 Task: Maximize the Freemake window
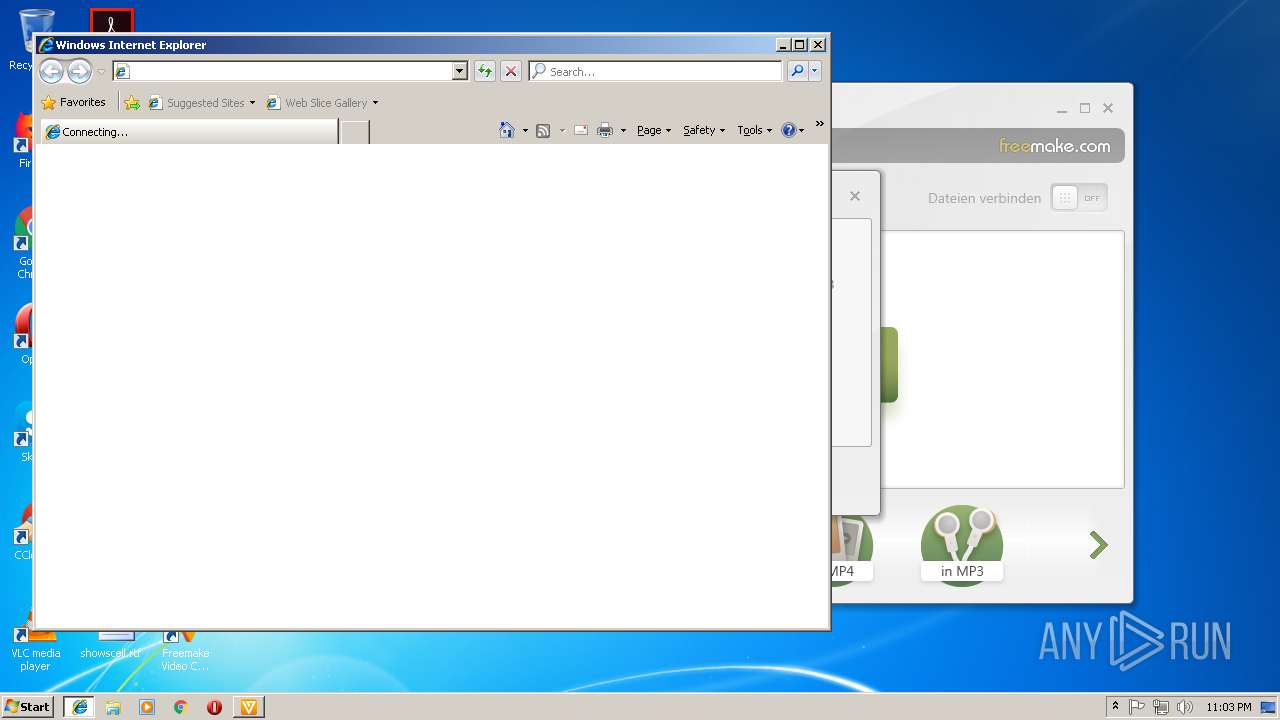[x=1085, y=108]
